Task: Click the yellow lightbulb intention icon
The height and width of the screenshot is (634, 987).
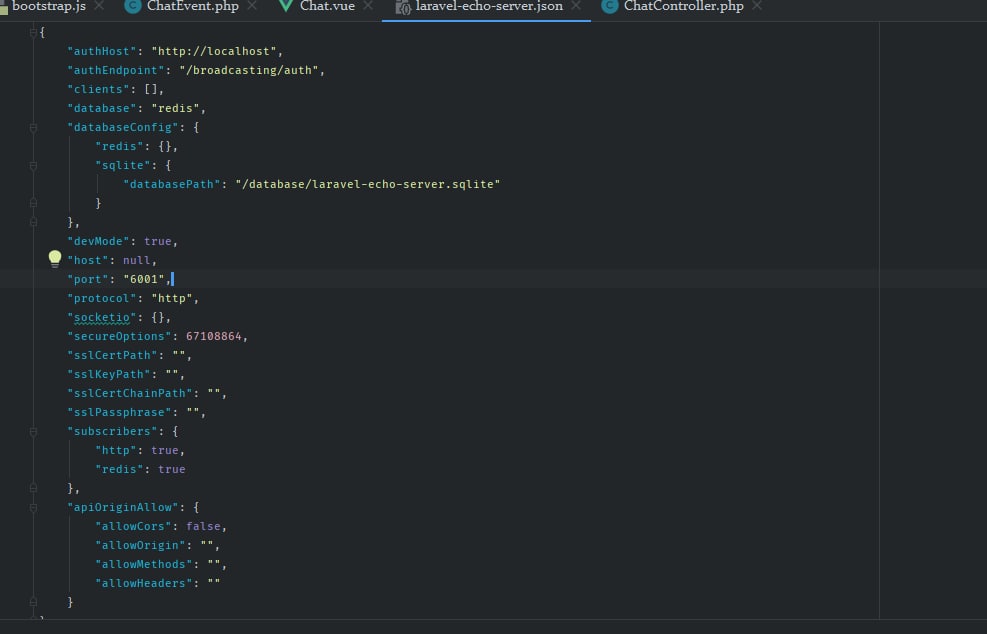Action: pos(55,259)
